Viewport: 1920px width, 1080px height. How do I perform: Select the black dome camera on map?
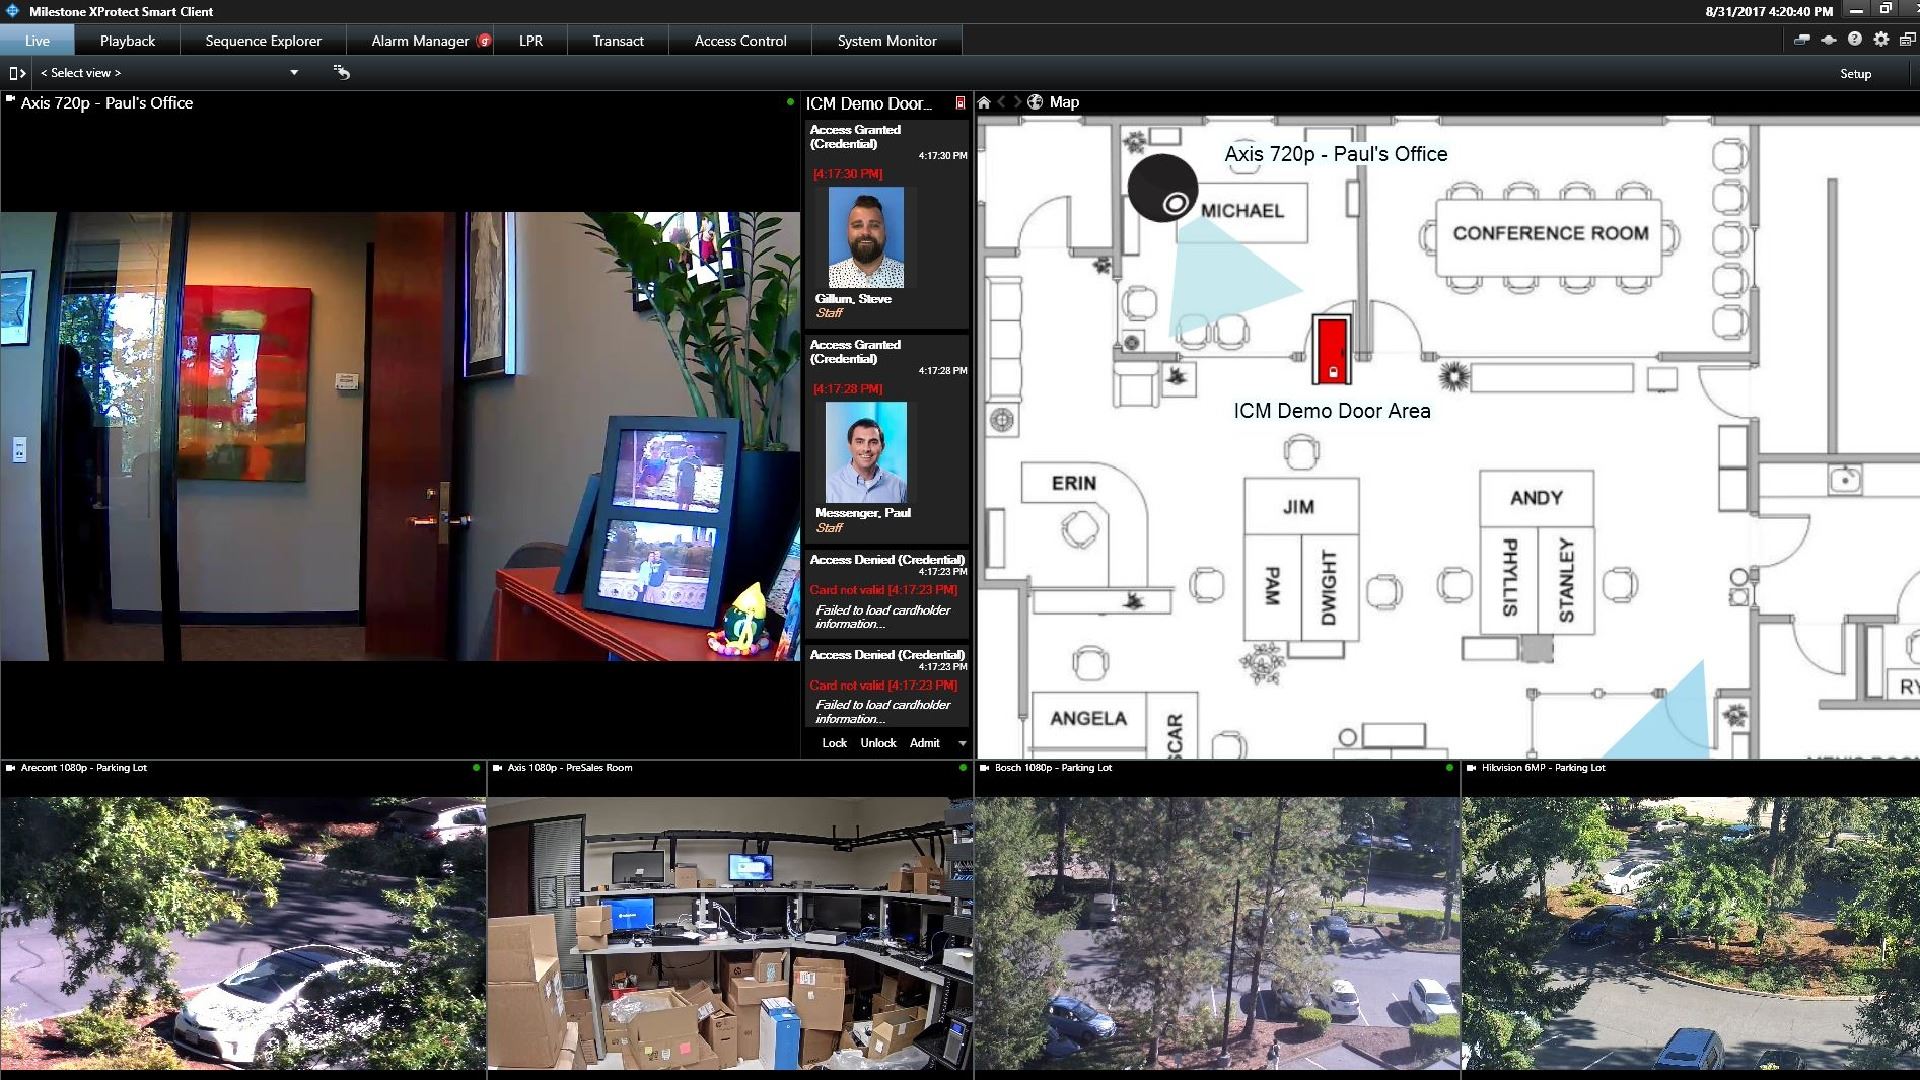tap(1163, 189)
